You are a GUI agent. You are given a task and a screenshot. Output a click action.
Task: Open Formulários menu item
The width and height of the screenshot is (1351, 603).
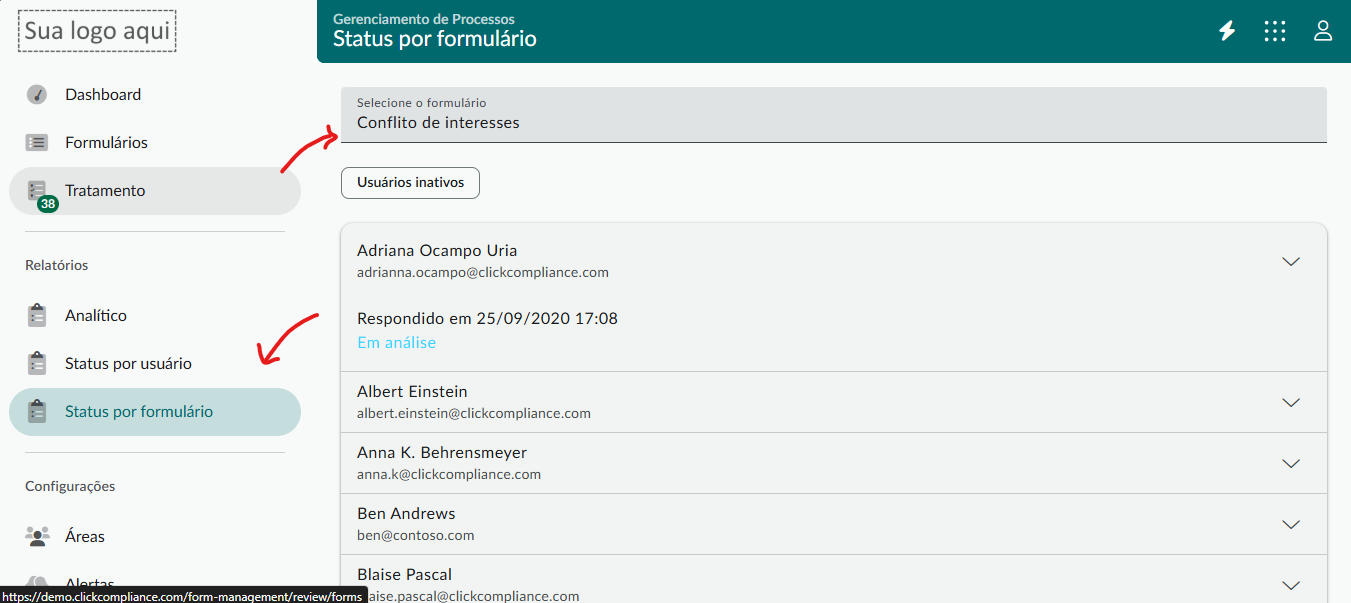[x=155, y=143]
